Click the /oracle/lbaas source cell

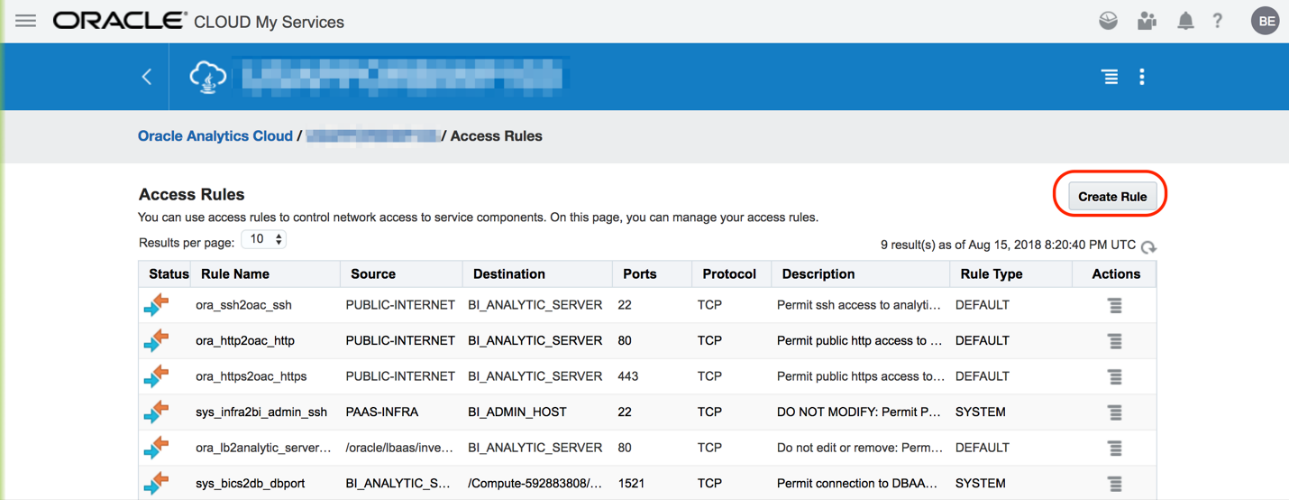pos(400,448)
